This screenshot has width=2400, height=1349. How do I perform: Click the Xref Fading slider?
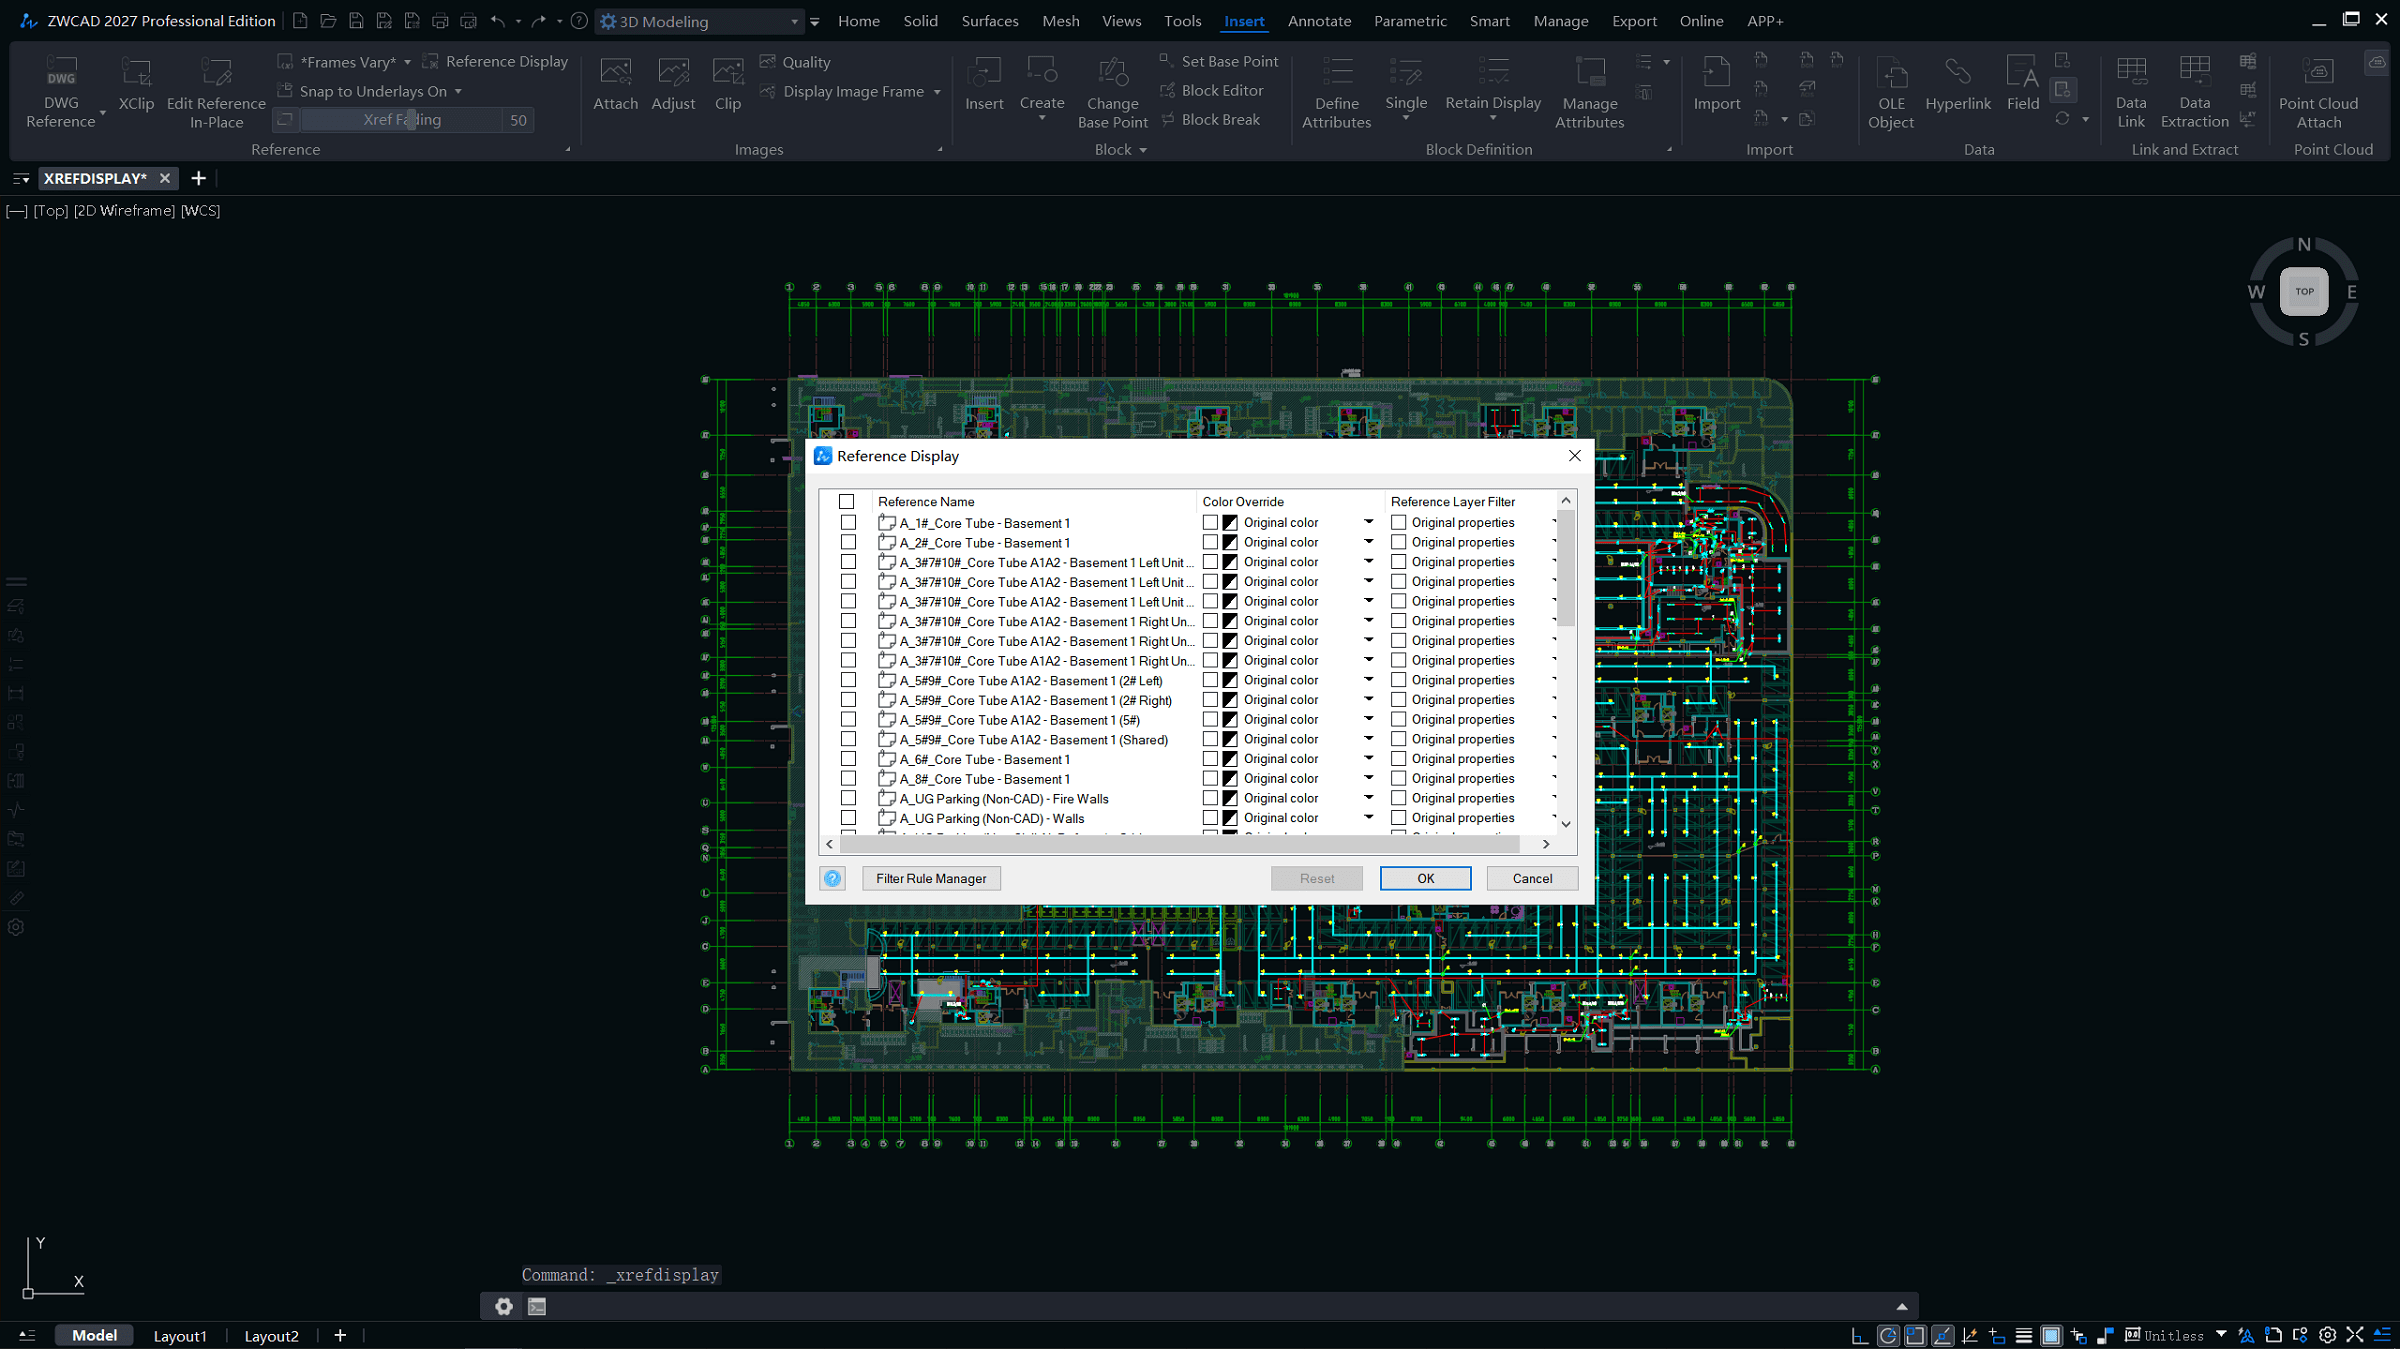410,120
